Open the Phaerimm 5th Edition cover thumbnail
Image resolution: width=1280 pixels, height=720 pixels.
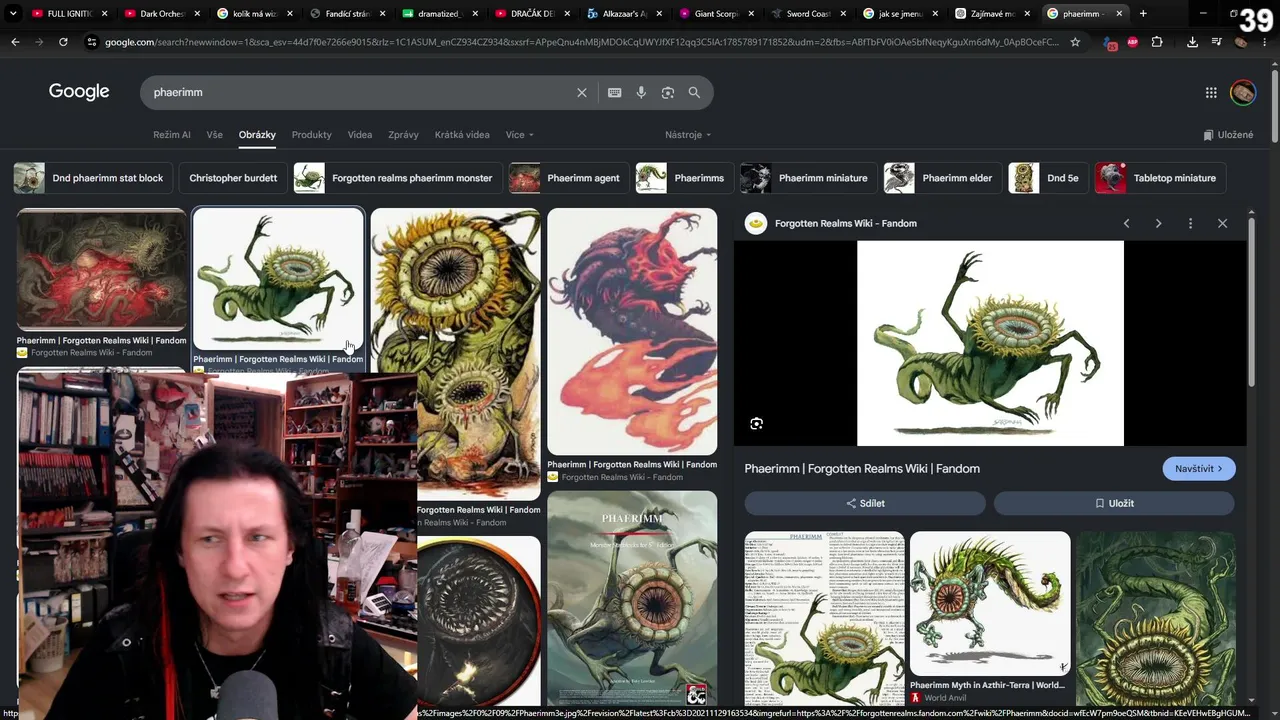tap(632, 598)
